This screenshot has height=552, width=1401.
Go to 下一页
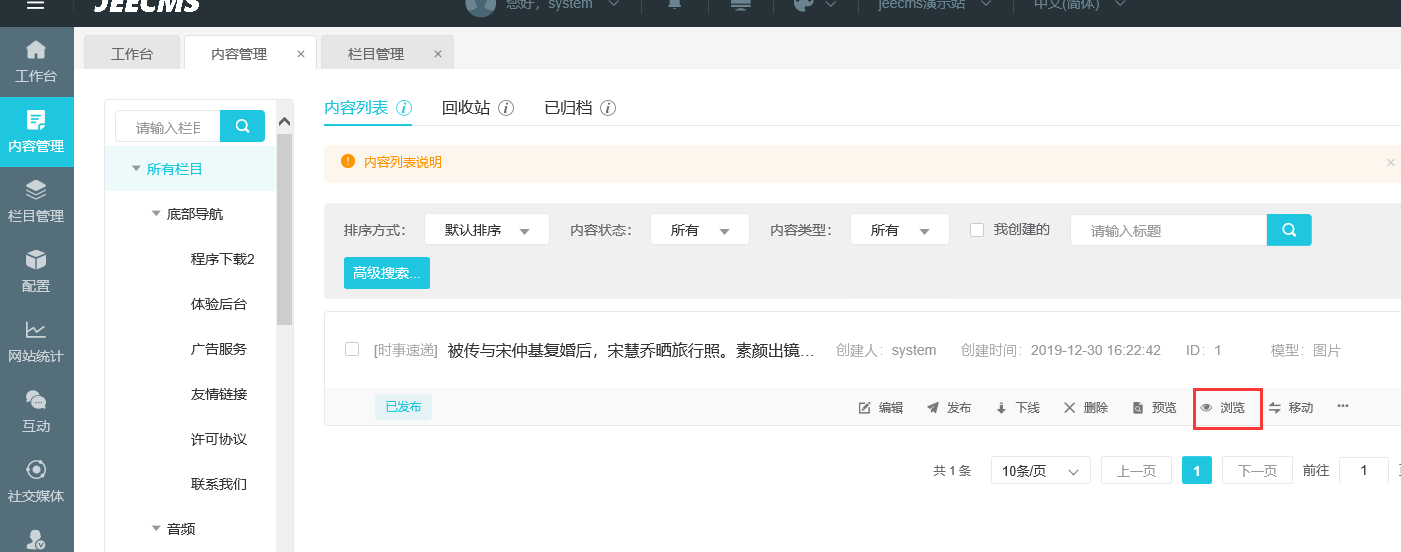click(x=1257, y=471)
